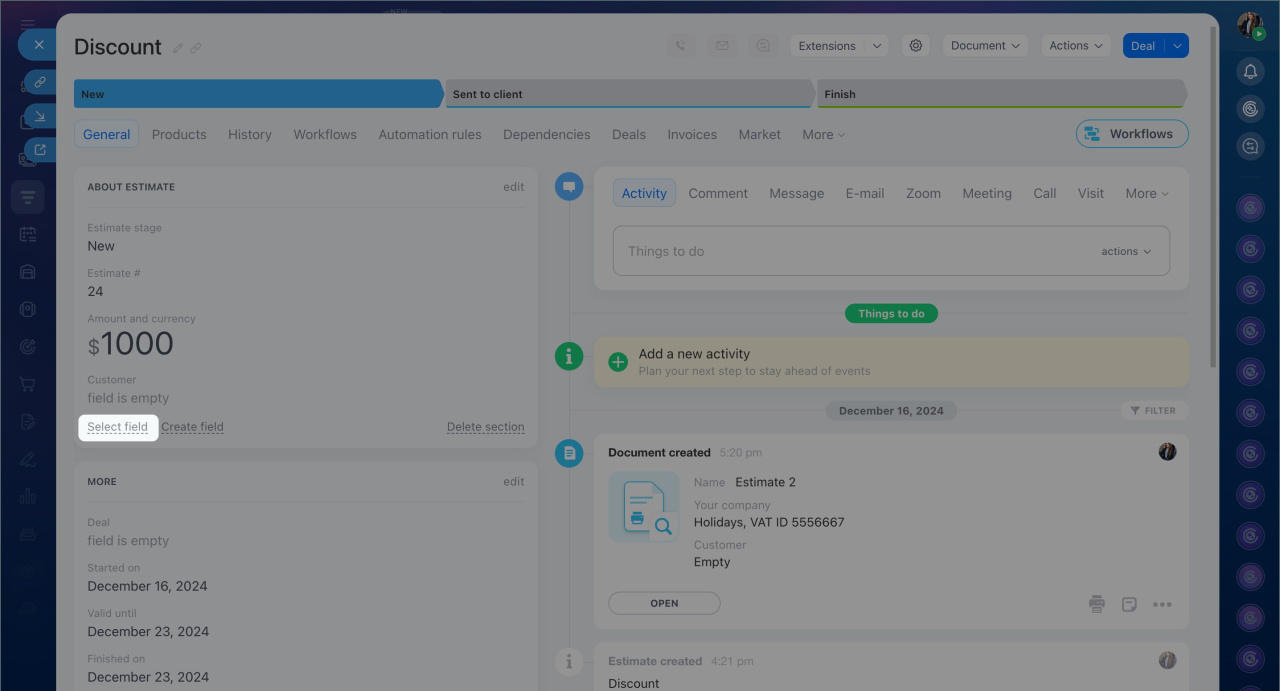Copy estimate link using chain icon beside title

click(196, 48)
